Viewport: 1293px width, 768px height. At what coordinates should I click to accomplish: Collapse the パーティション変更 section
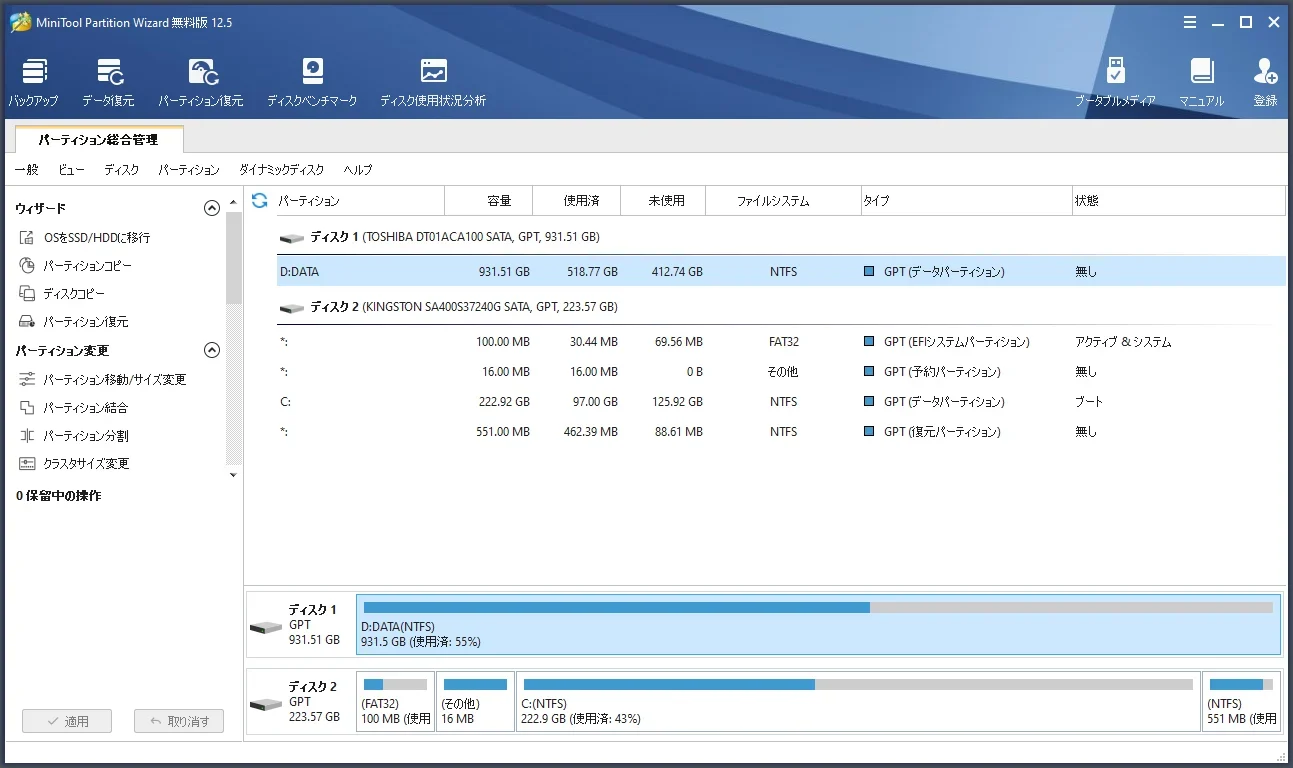point(211,350)
